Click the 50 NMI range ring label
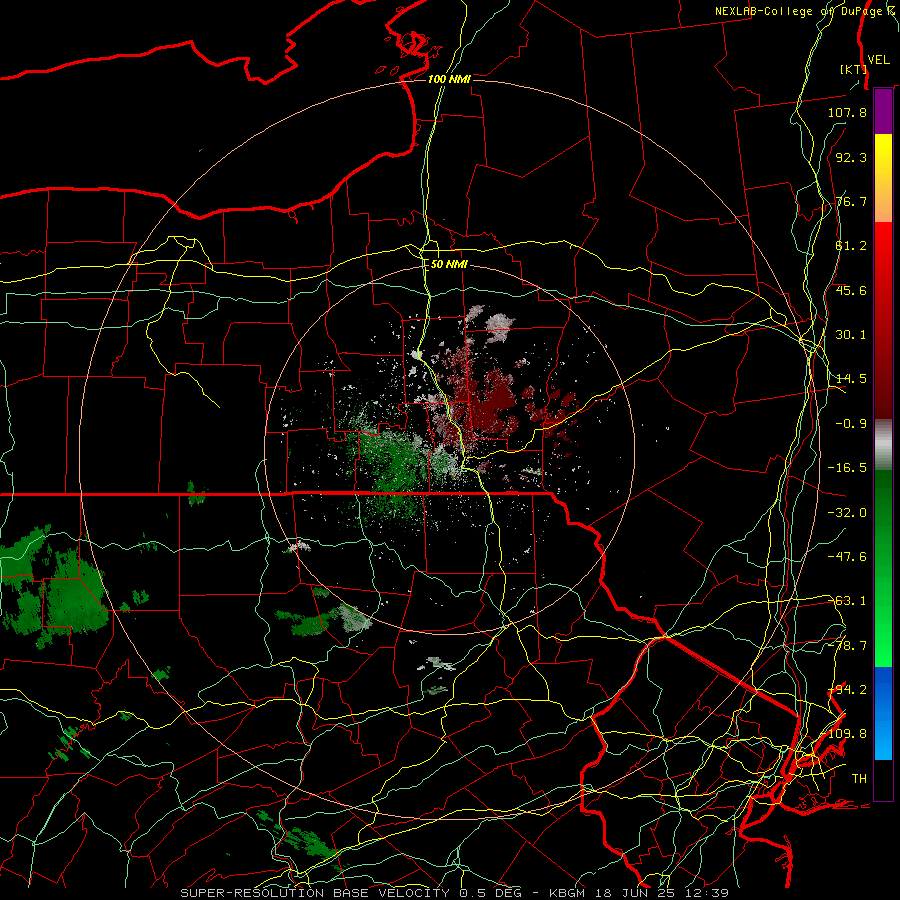This screenshot has width=900, height=900. click(x=449, y=264)
